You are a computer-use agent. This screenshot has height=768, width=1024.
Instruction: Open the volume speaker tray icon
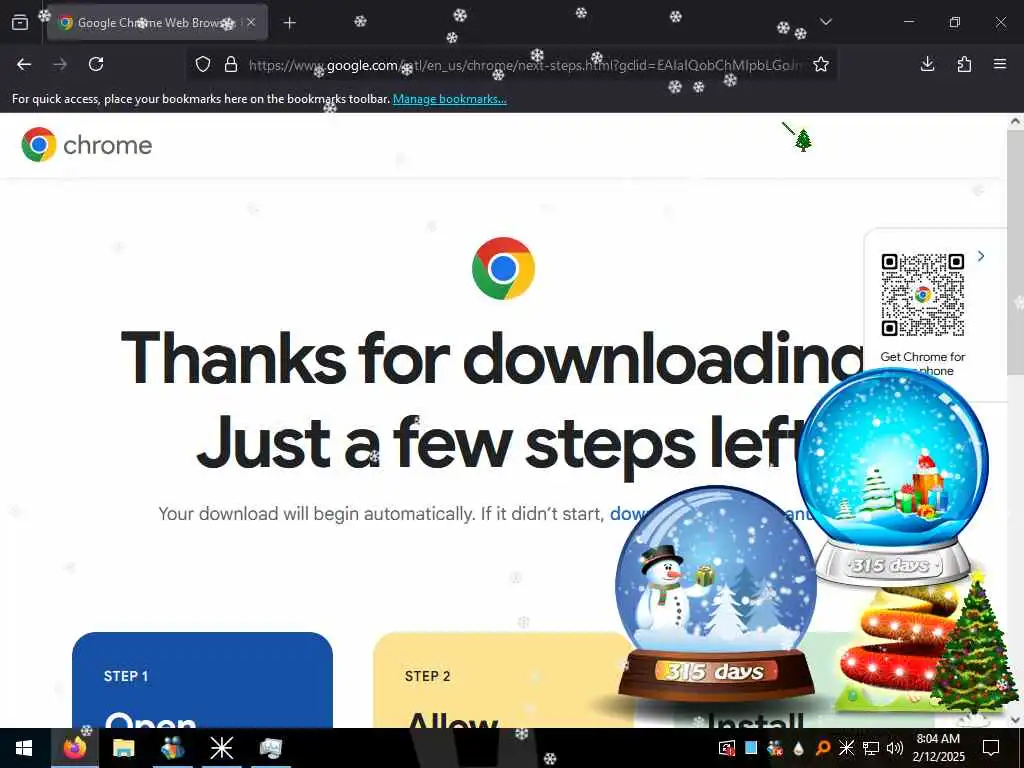point(895,748)
